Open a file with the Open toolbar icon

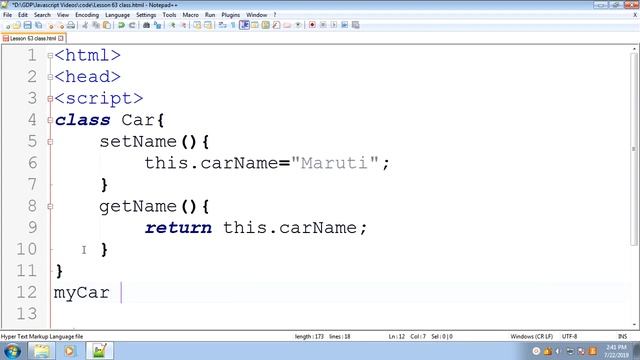click(x=17, y=25)
